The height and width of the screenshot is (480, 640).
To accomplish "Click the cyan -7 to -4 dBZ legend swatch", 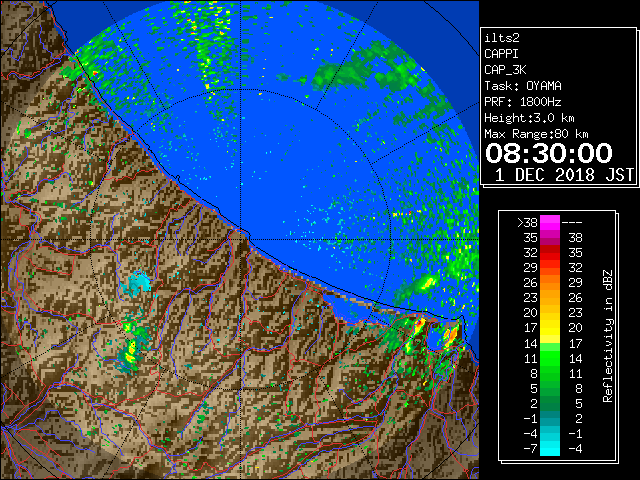I will click(550, 448).
